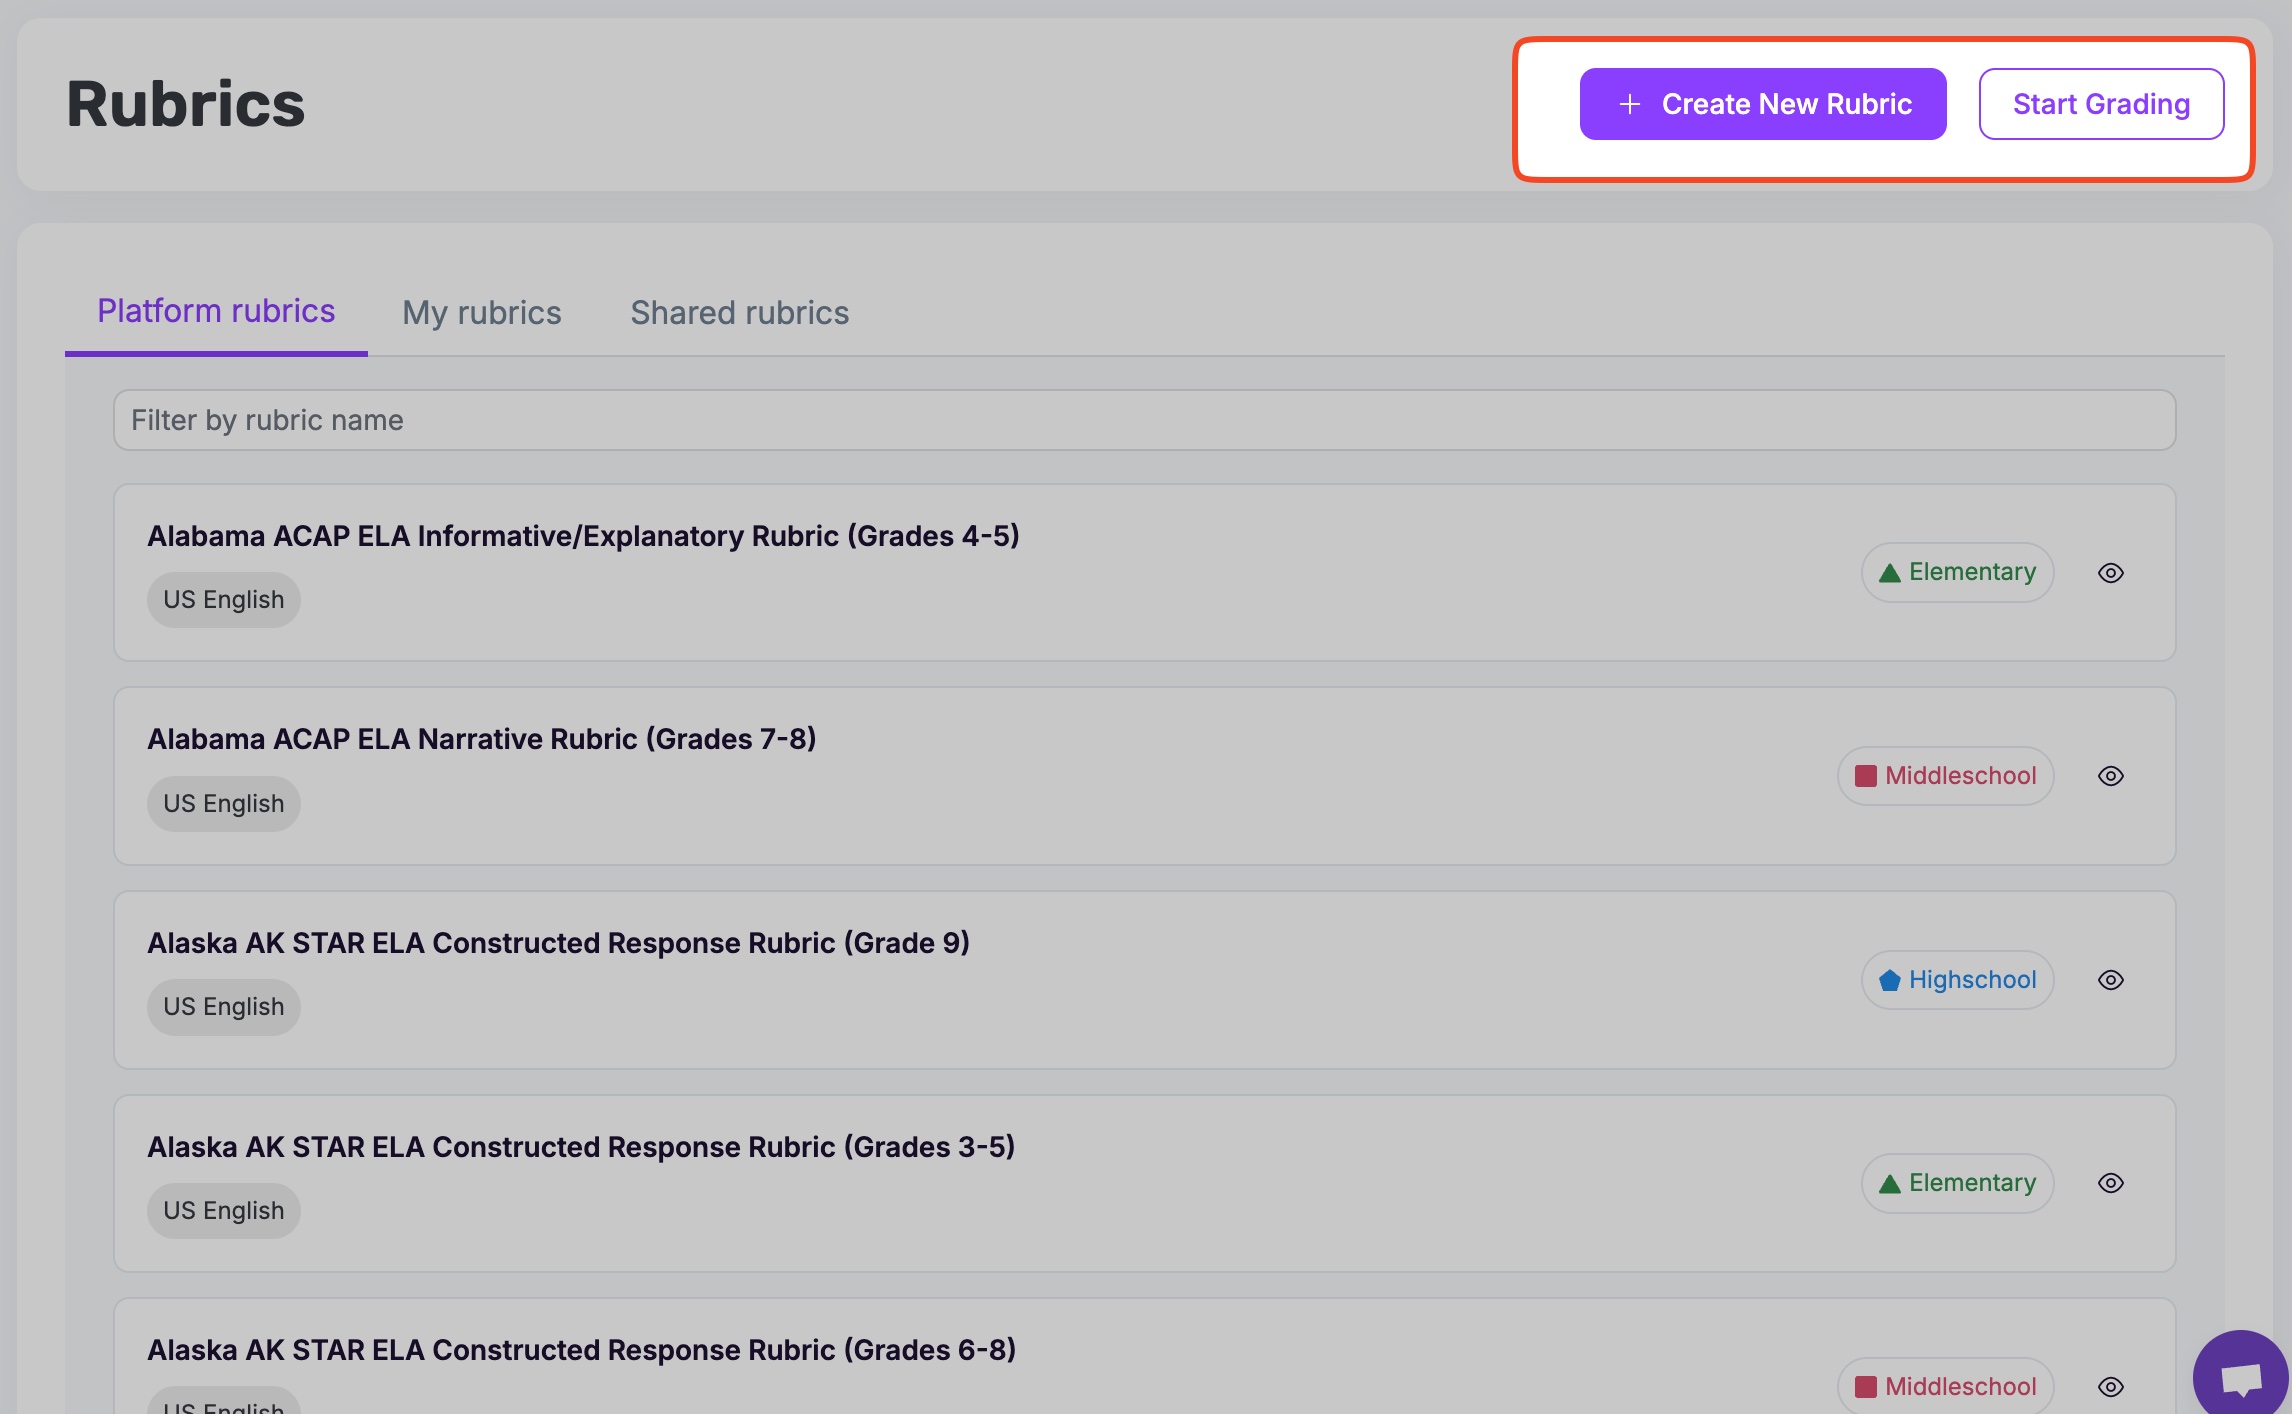
Task: Click US English tag on Alabama Grades 4-5
Action: [224, 600]
